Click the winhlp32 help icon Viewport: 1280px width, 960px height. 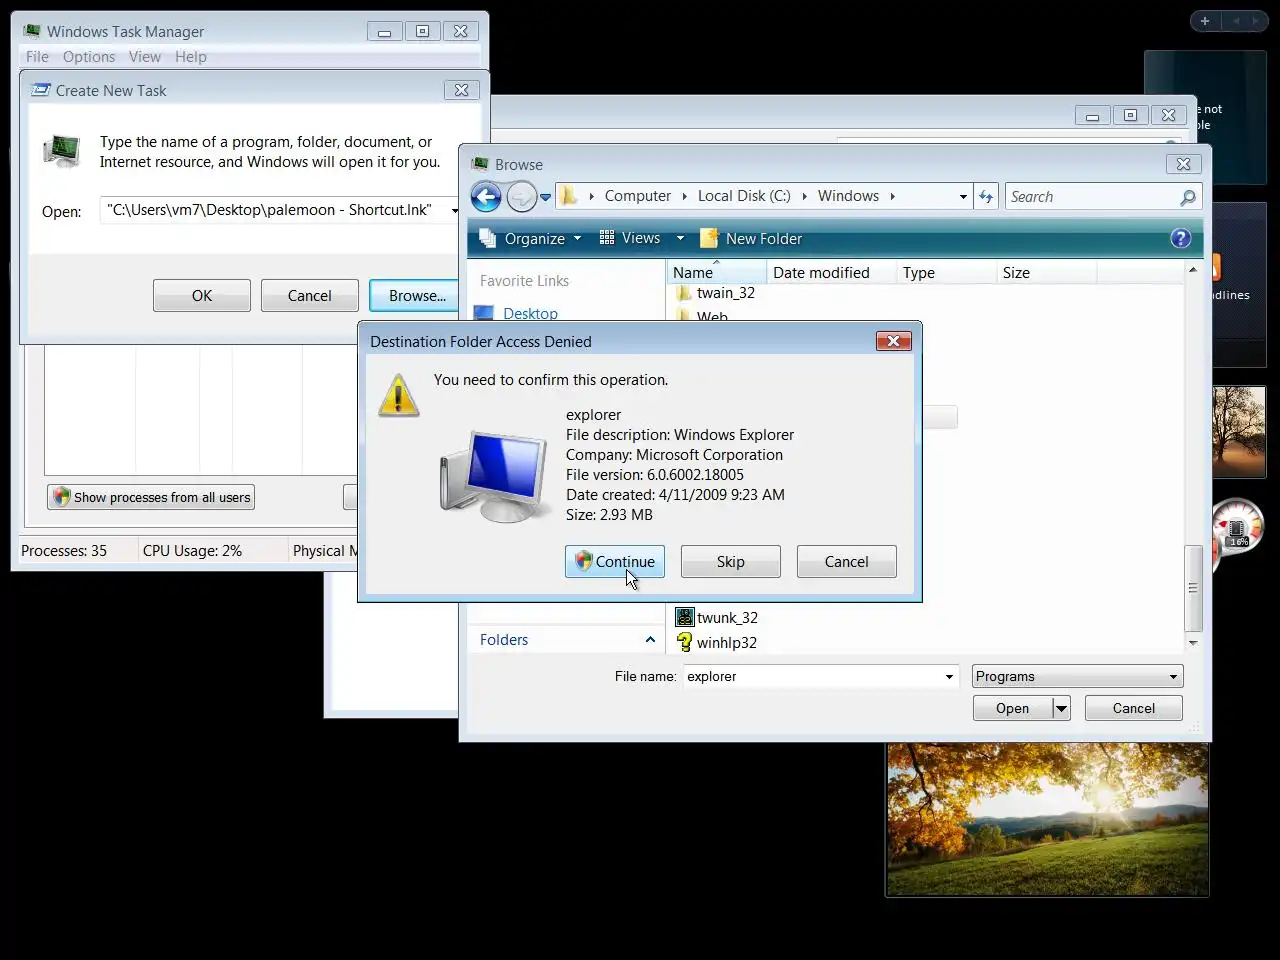[684, 643]
